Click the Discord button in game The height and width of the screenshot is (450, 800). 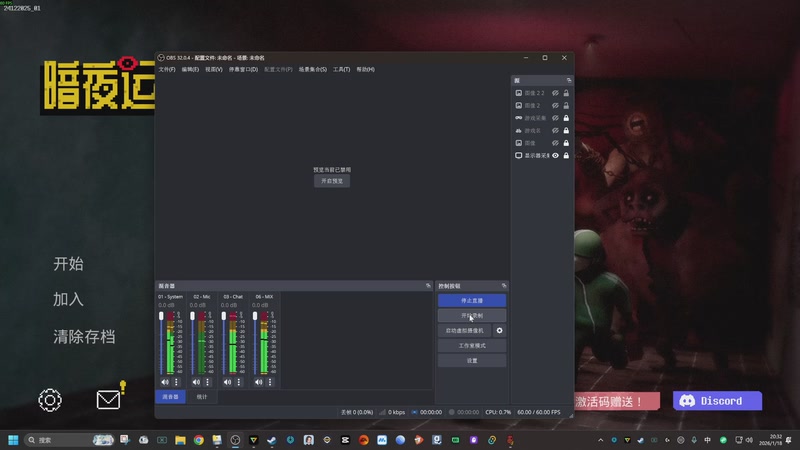(x=717, y=401)
